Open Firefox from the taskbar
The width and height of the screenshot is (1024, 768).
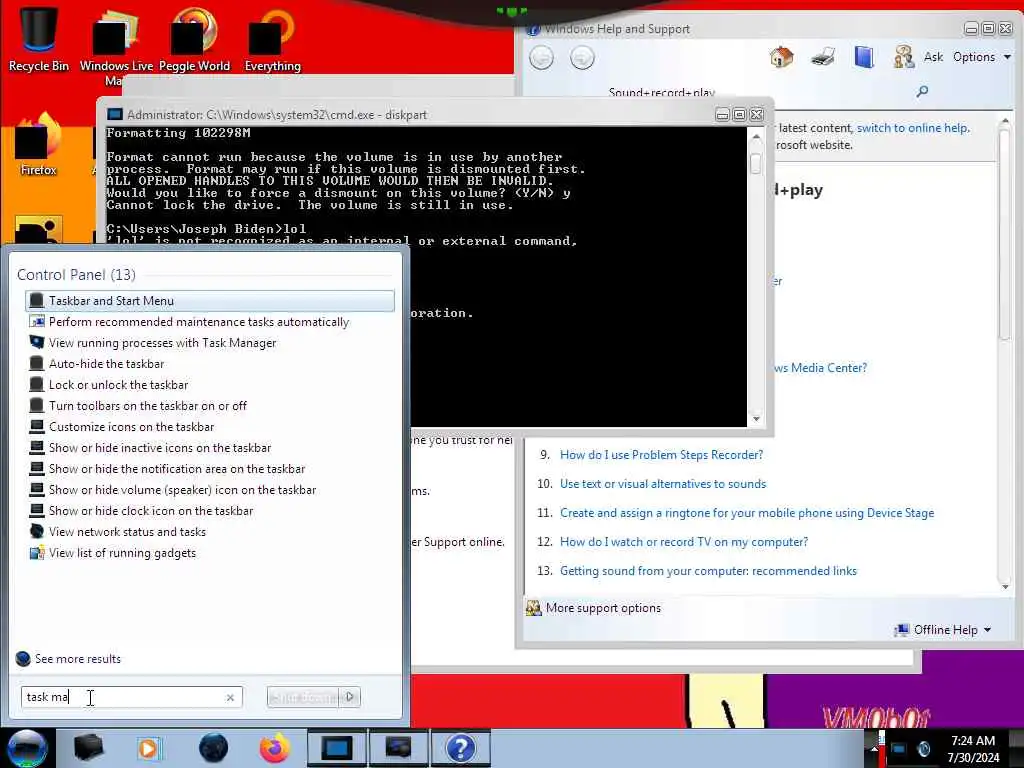tap(275, 748)
